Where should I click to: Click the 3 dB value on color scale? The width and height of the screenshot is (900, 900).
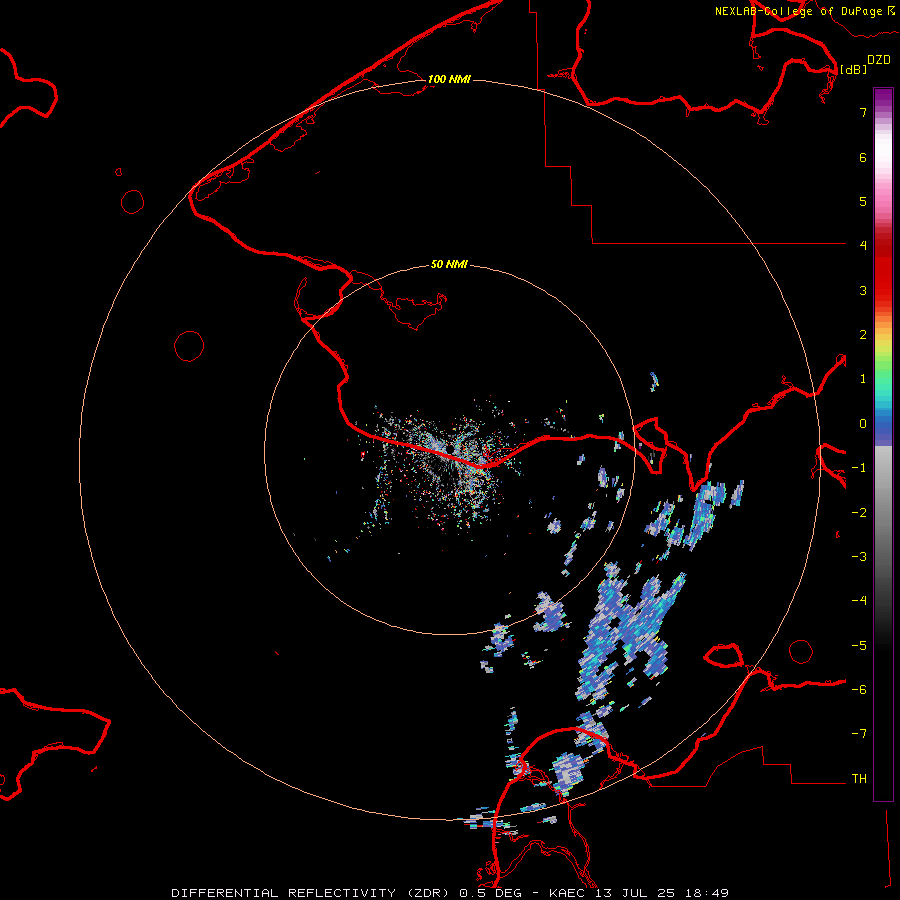tap(863, 290)
